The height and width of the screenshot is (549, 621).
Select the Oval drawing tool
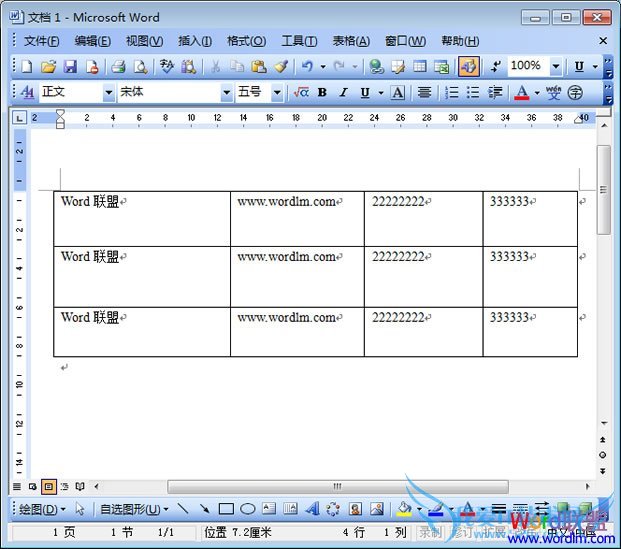coord(248,508)
